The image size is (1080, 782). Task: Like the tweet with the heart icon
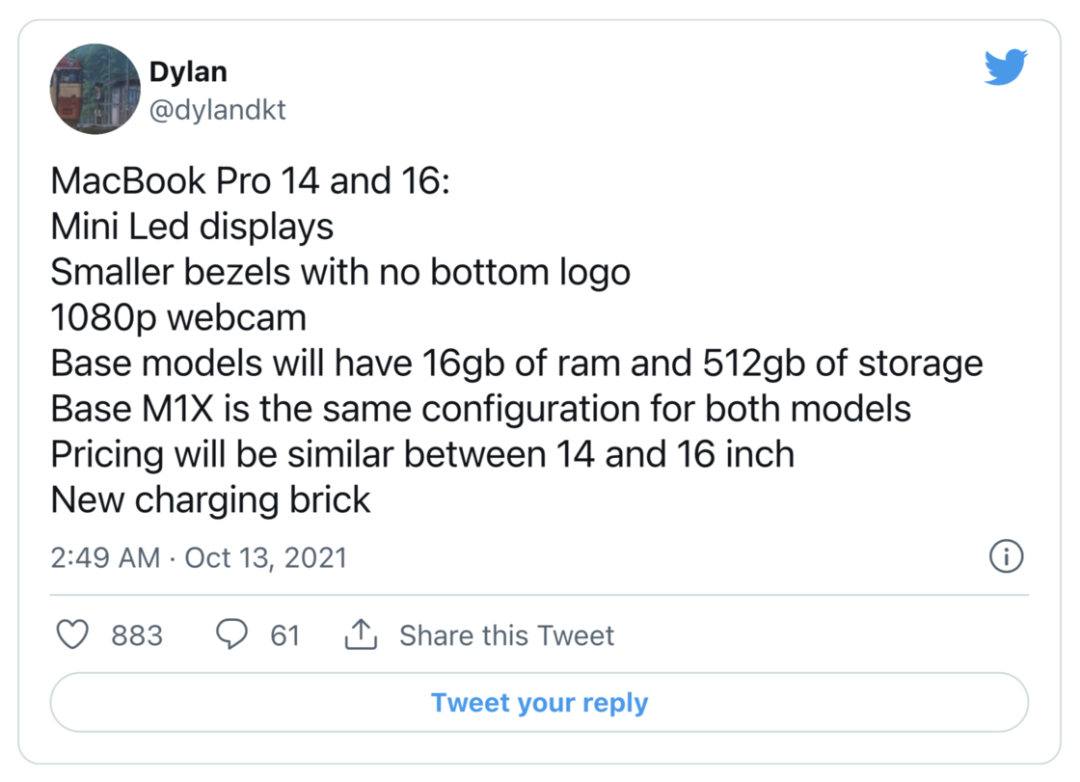point(72,635)
